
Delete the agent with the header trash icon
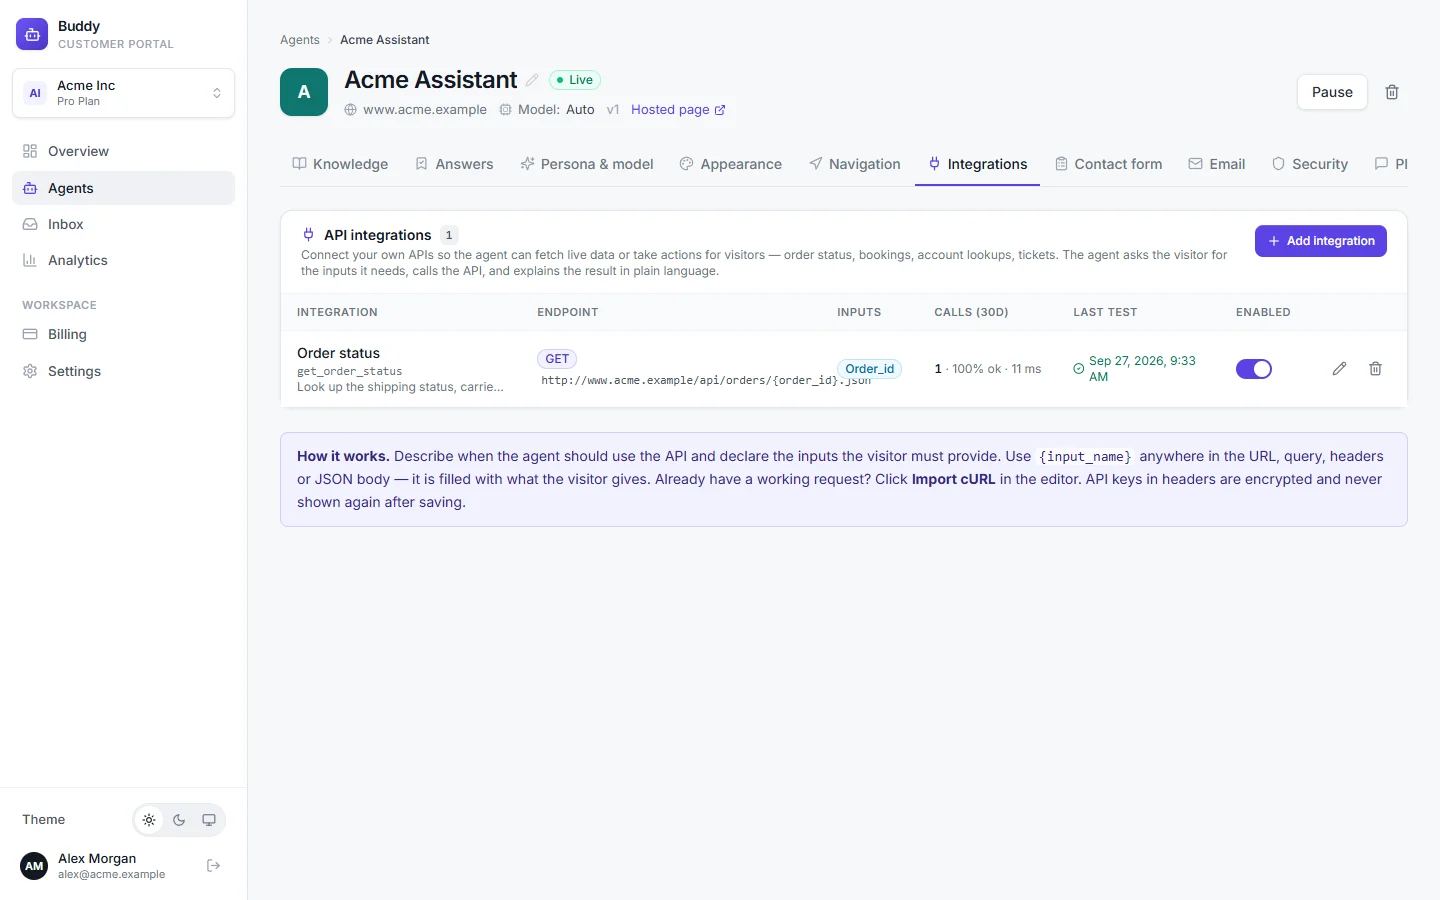click(x=1392, y=92)
